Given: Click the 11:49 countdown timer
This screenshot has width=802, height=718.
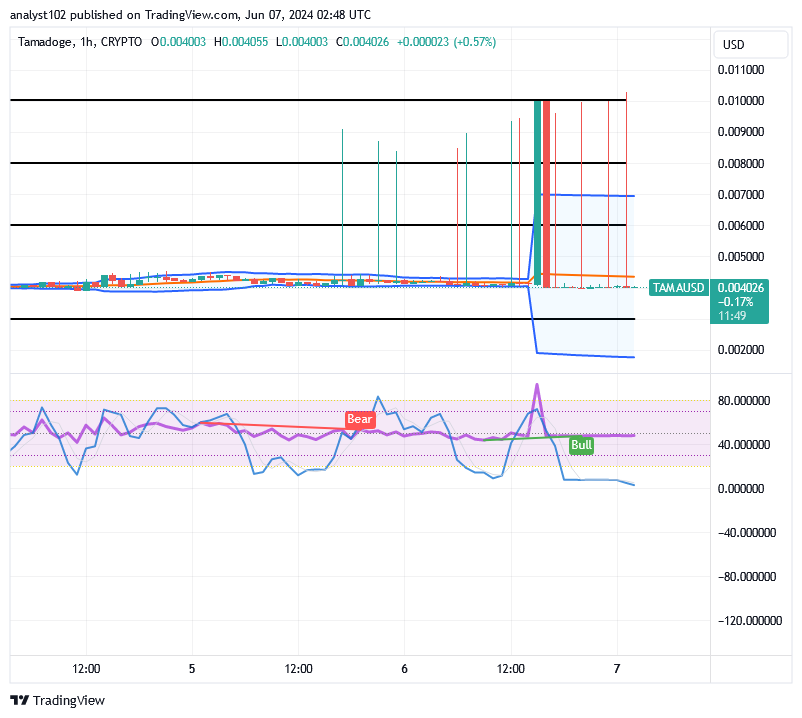Looking at the screenshot, I should 732,316.
